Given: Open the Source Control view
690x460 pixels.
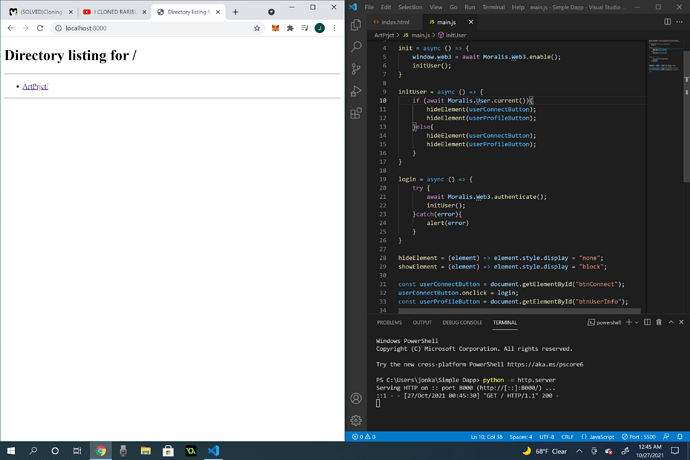Looking at the screenshot, I should [x=356, y=69].
